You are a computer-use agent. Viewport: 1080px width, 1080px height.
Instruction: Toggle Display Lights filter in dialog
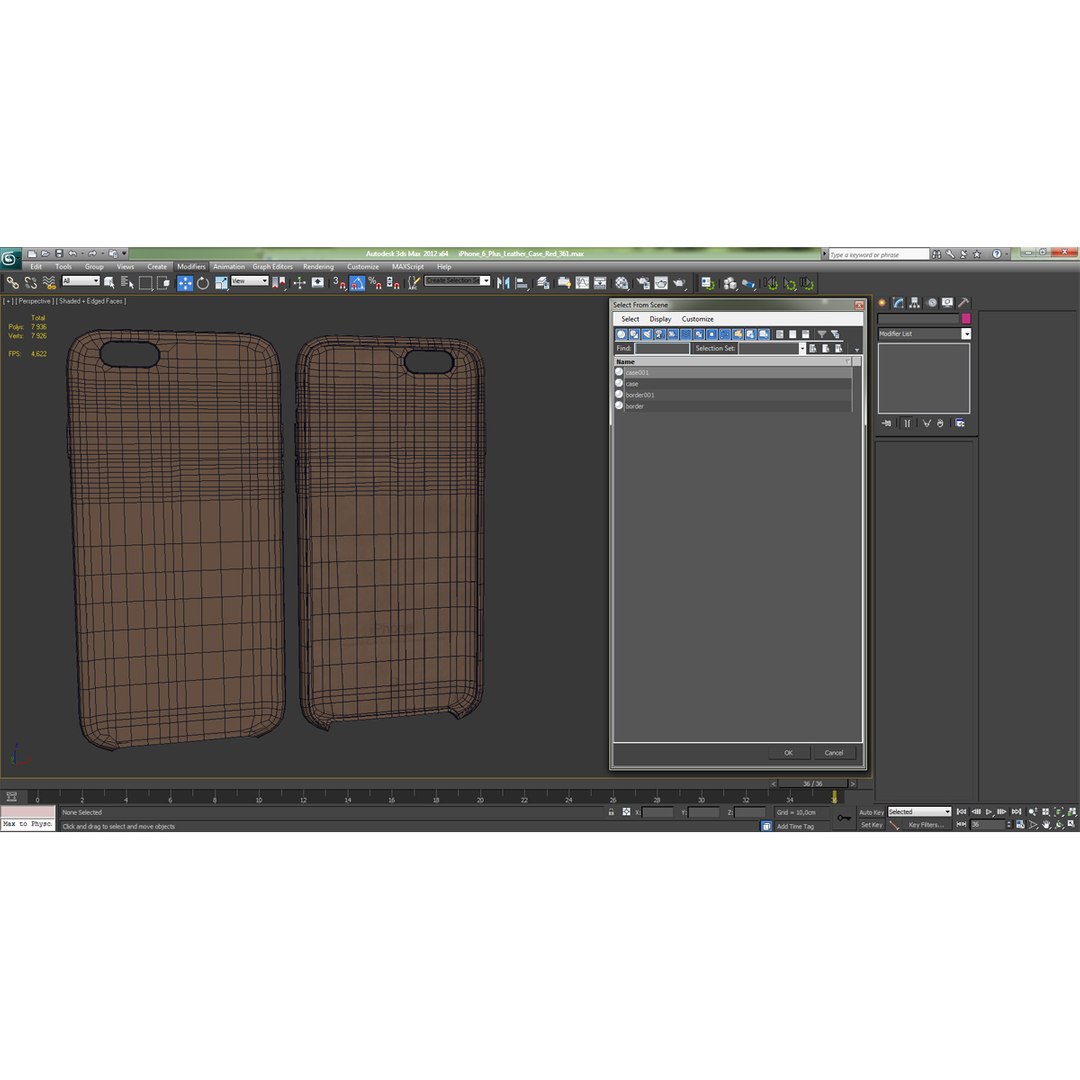pos(647,334)
